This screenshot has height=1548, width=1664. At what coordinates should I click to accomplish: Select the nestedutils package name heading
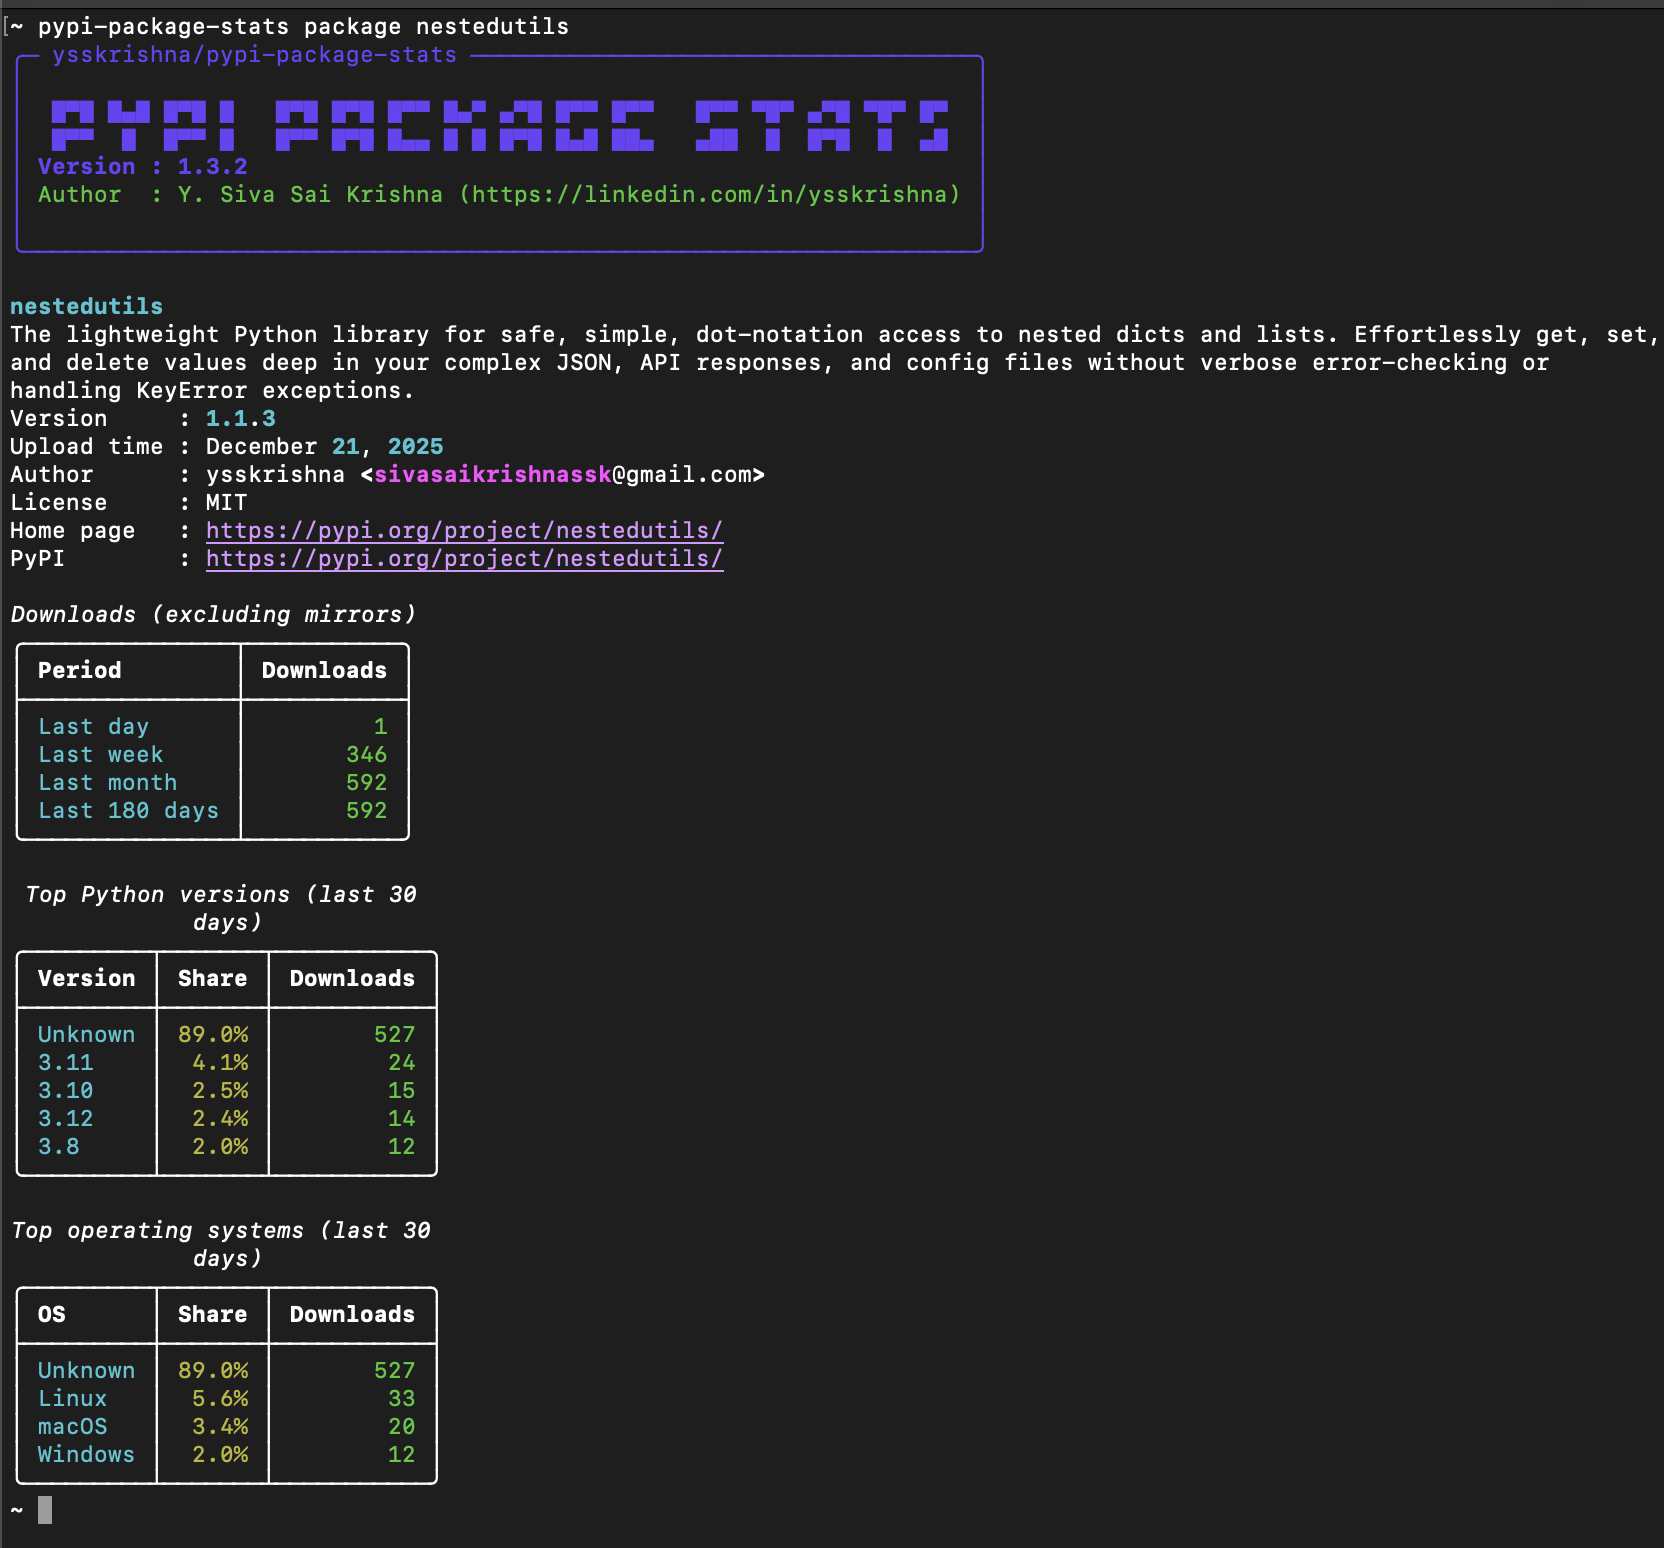[x=85, y=306]
